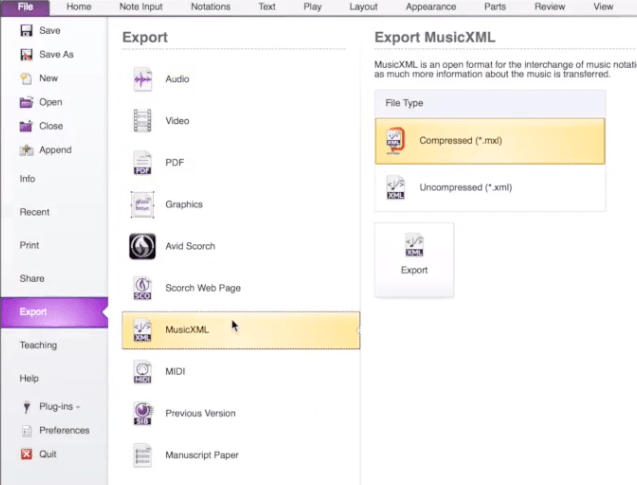Image resolution: width=637 pixels, height=485 pixels.
Task: Select the Previous Version label
Action: point(200,414)
